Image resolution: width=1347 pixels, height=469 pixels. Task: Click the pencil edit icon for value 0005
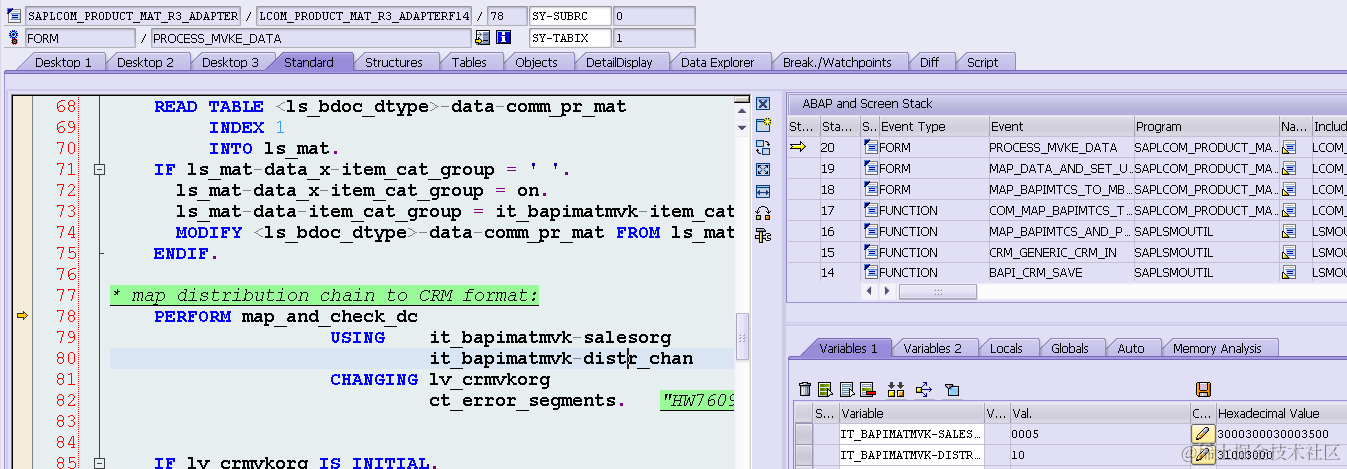(1202, 434)
